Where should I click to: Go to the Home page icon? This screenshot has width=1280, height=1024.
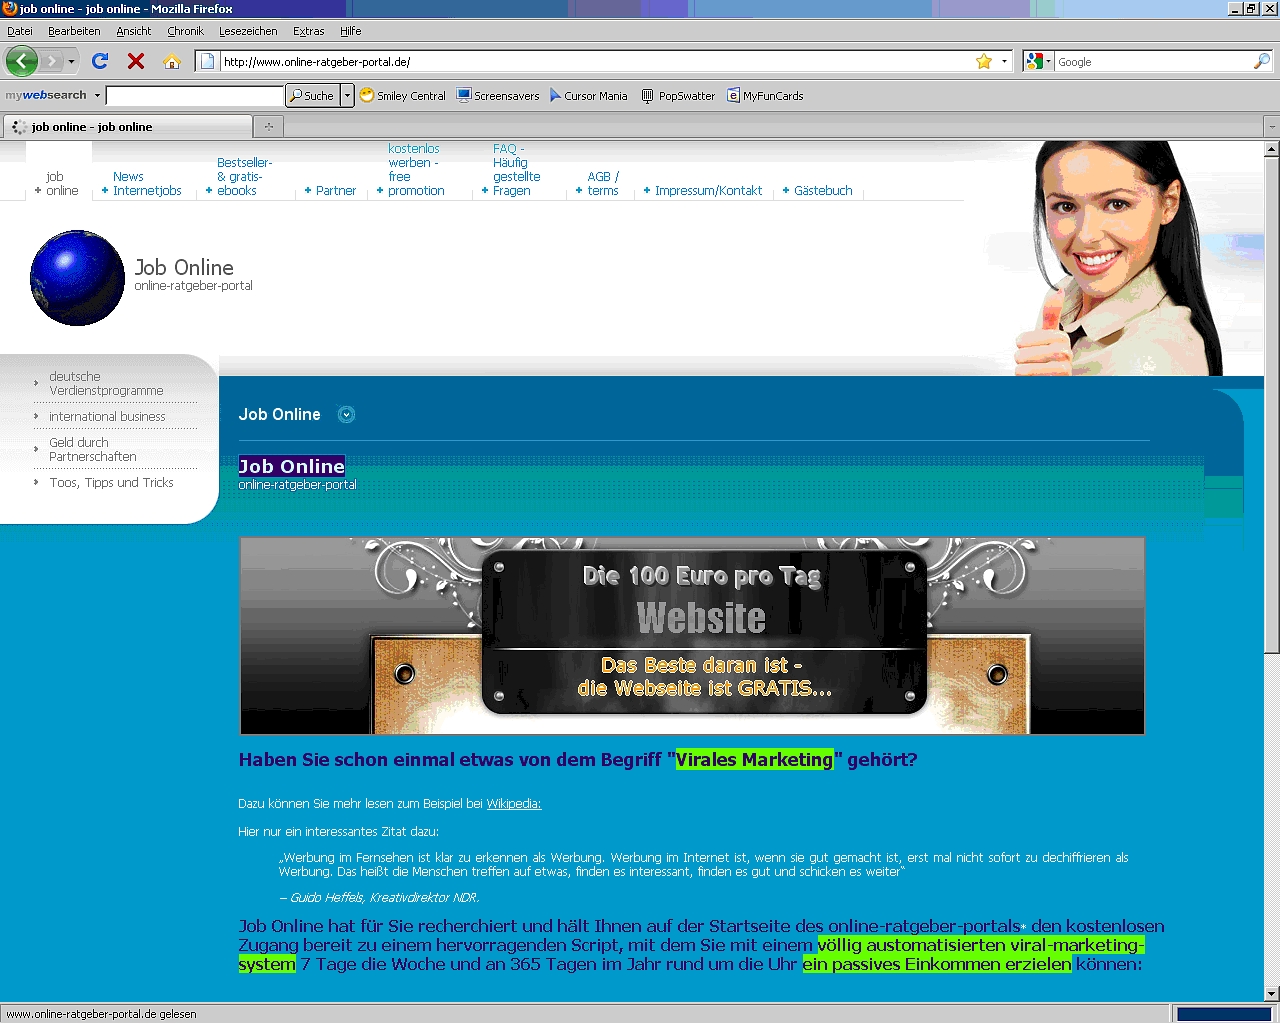point(172,61)
